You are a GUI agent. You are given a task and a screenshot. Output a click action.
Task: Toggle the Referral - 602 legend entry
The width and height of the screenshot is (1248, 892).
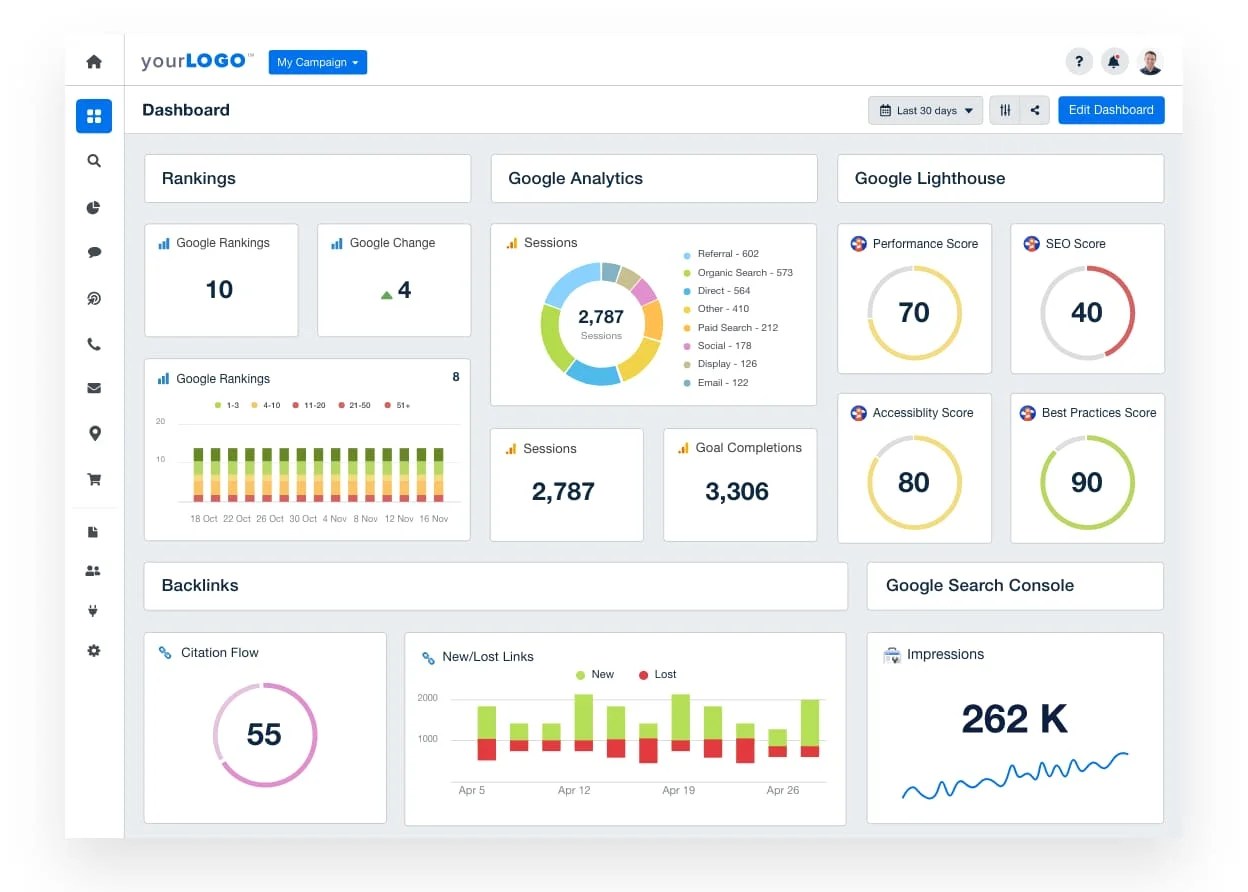tap(721, 254)
